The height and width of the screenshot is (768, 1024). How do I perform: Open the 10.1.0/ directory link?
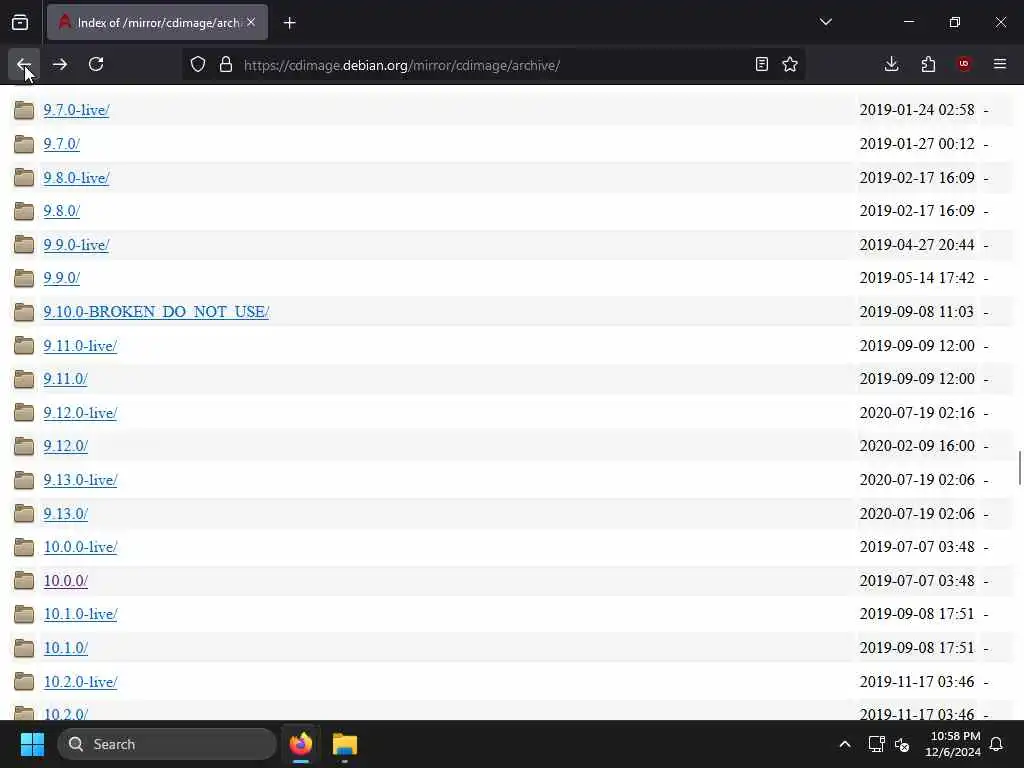tap(65, 648)
